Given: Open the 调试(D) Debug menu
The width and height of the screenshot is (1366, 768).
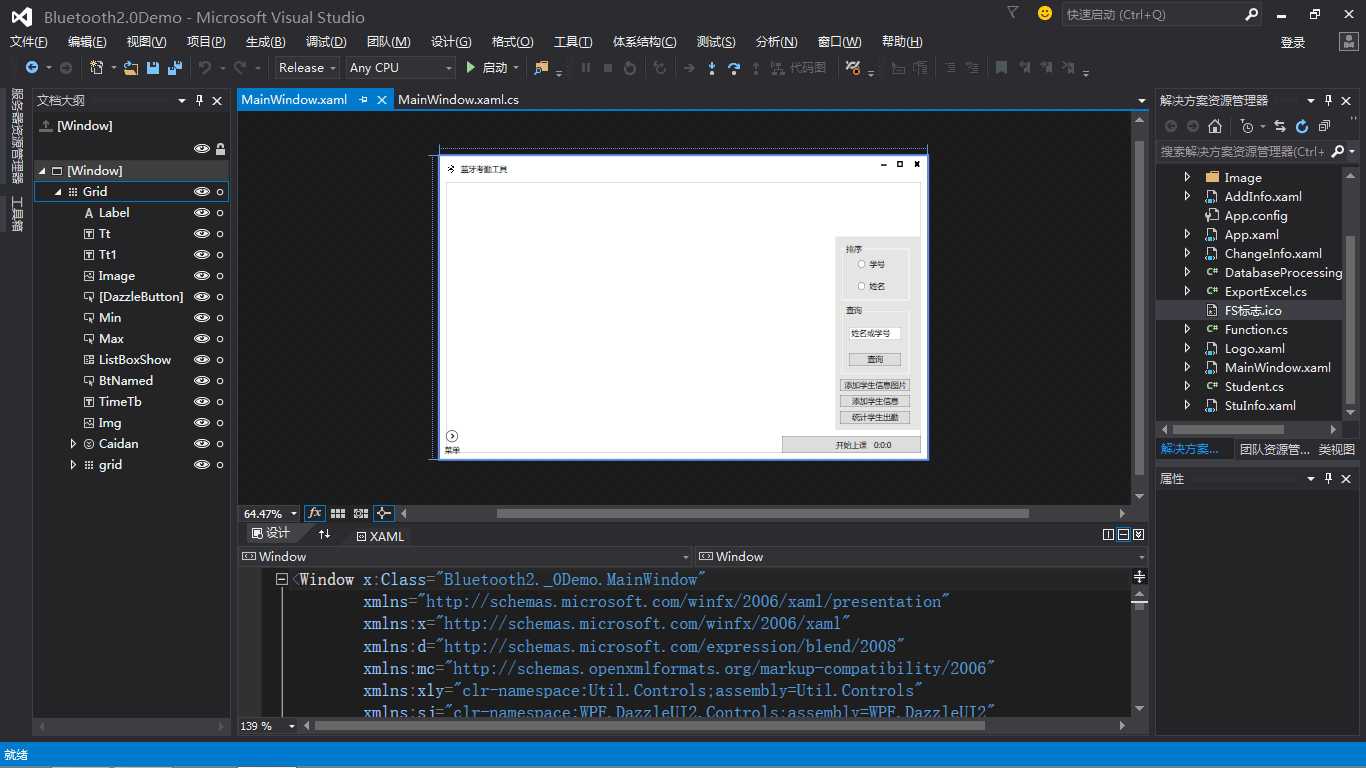Looking at the screenshot, I should point(326,42).
